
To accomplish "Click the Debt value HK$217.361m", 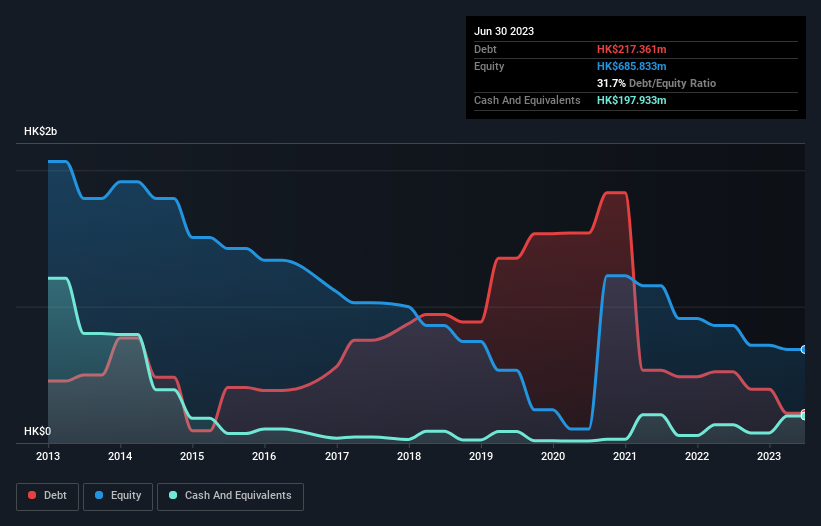I will point(631,49).
